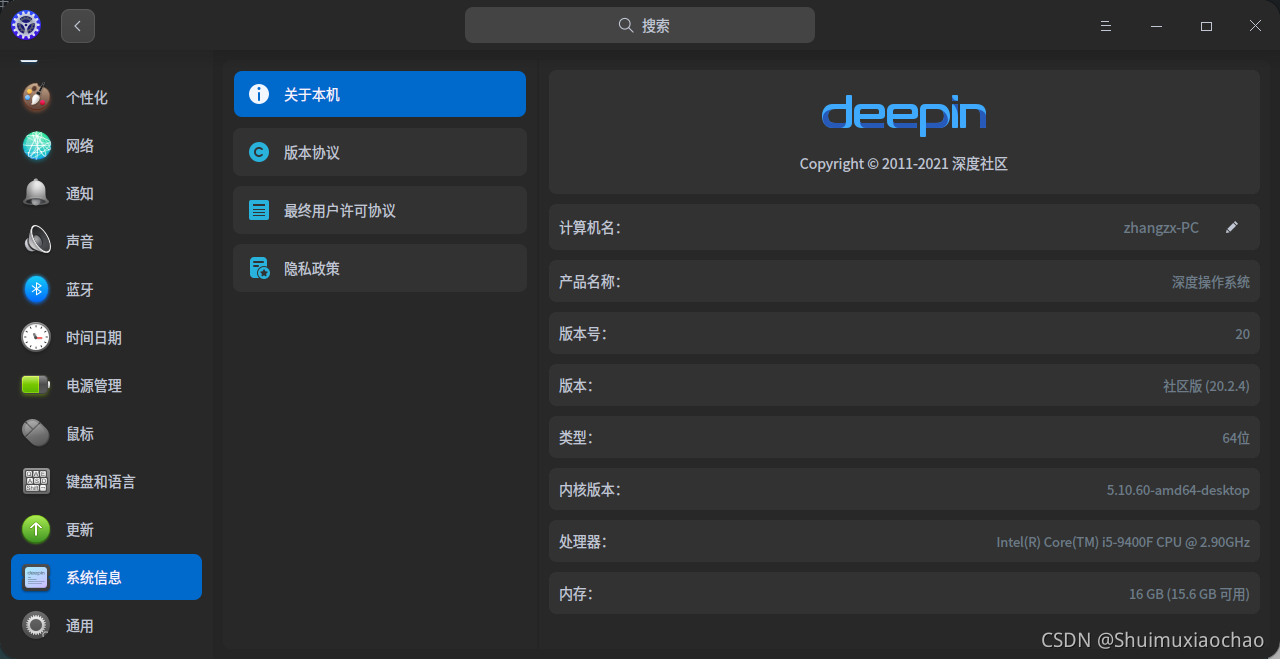Image resolution: width=1280 pixels, height=659 pixels.
Task: Click the Copyright 2011-2021 深度社区 text
Action: point(904,164)
